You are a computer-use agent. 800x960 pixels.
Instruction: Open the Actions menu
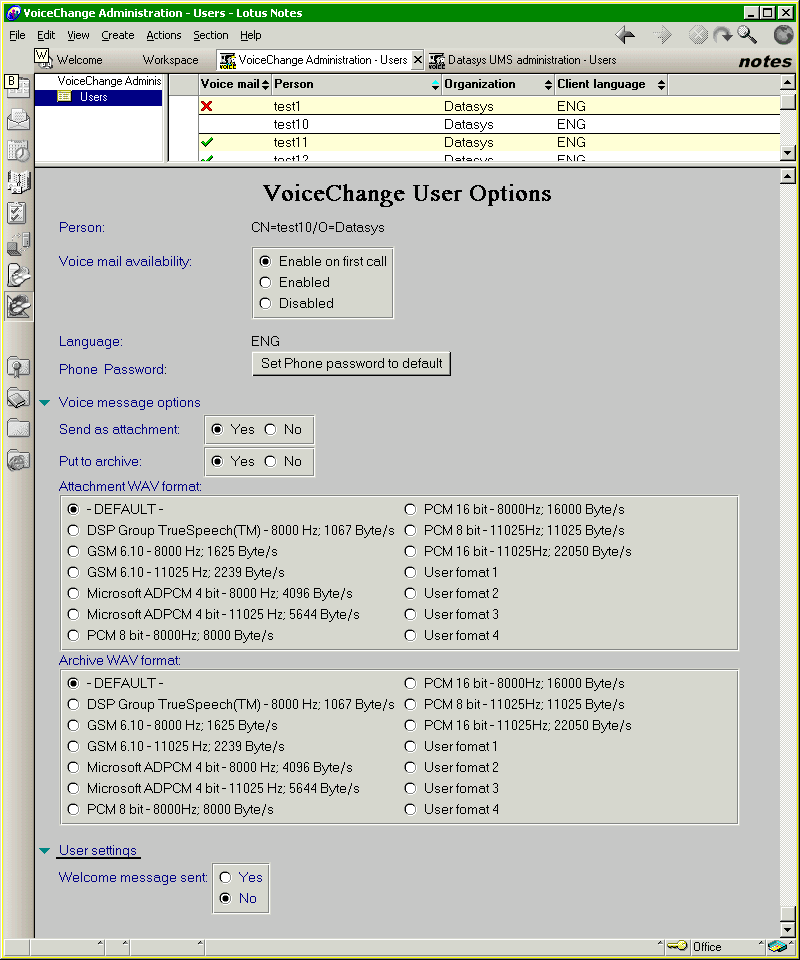(x=163, y=35)
